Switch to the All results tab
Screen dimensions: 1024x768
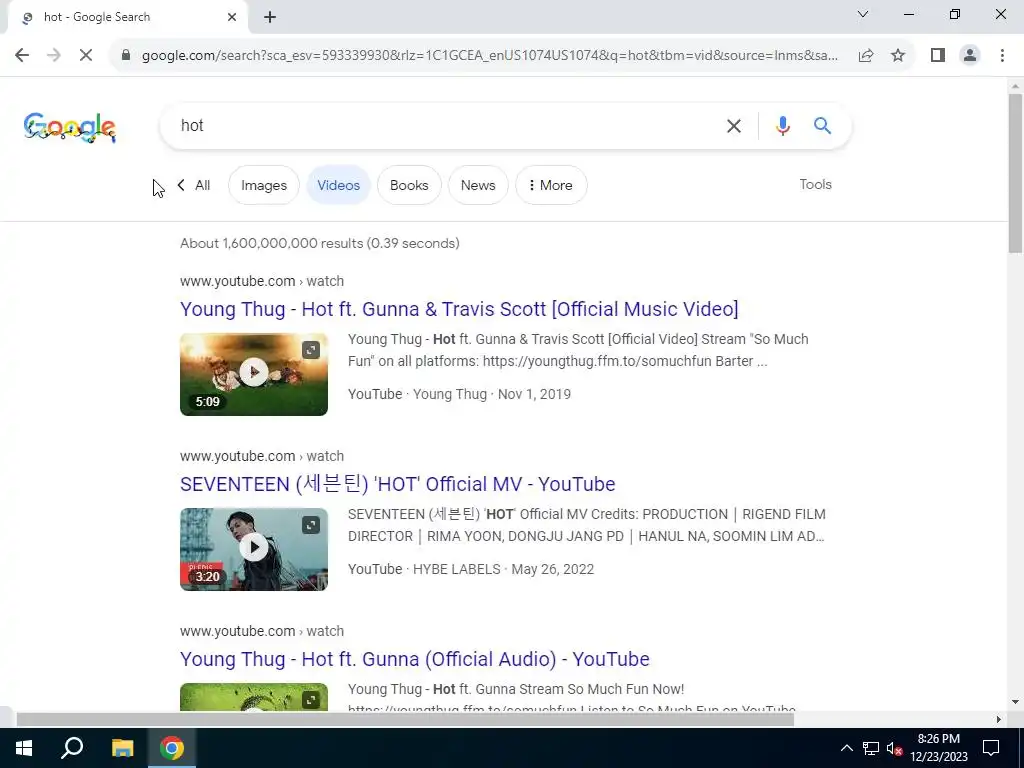tap(202, 185)
